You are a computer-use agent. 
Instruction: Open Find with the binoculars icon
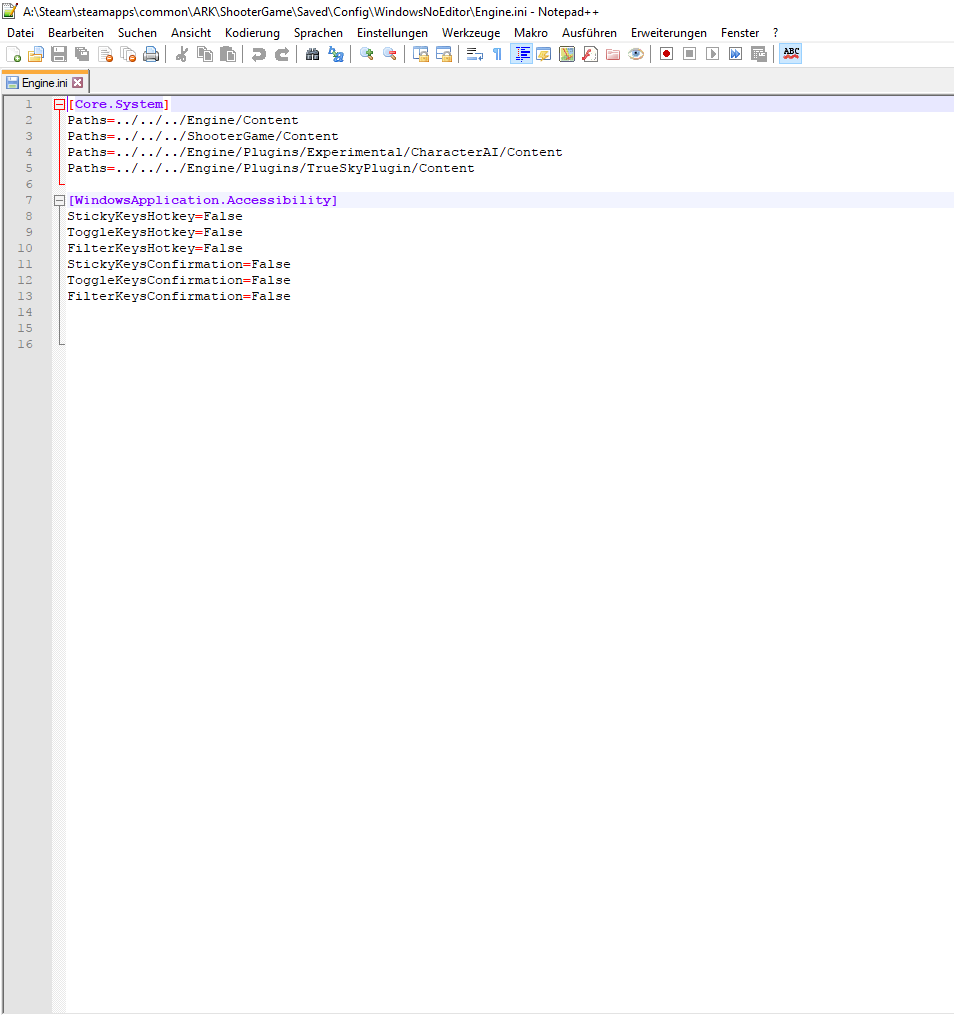click(313, 54)
